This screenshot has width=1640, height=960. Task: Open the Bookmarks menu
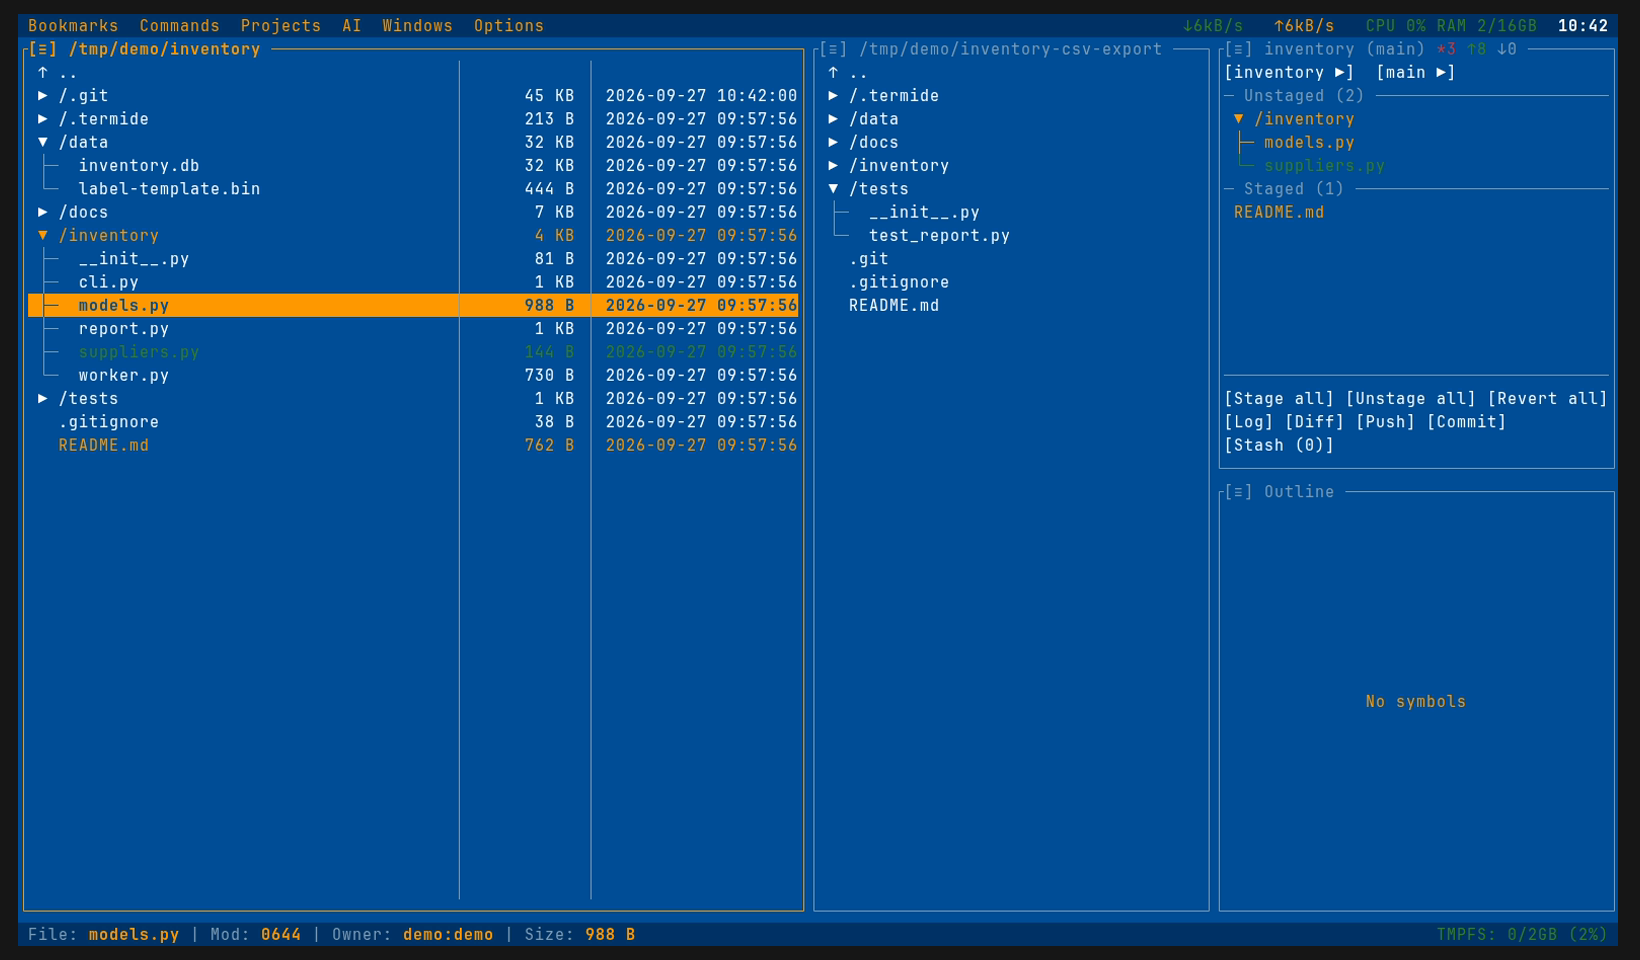[73, 26]
